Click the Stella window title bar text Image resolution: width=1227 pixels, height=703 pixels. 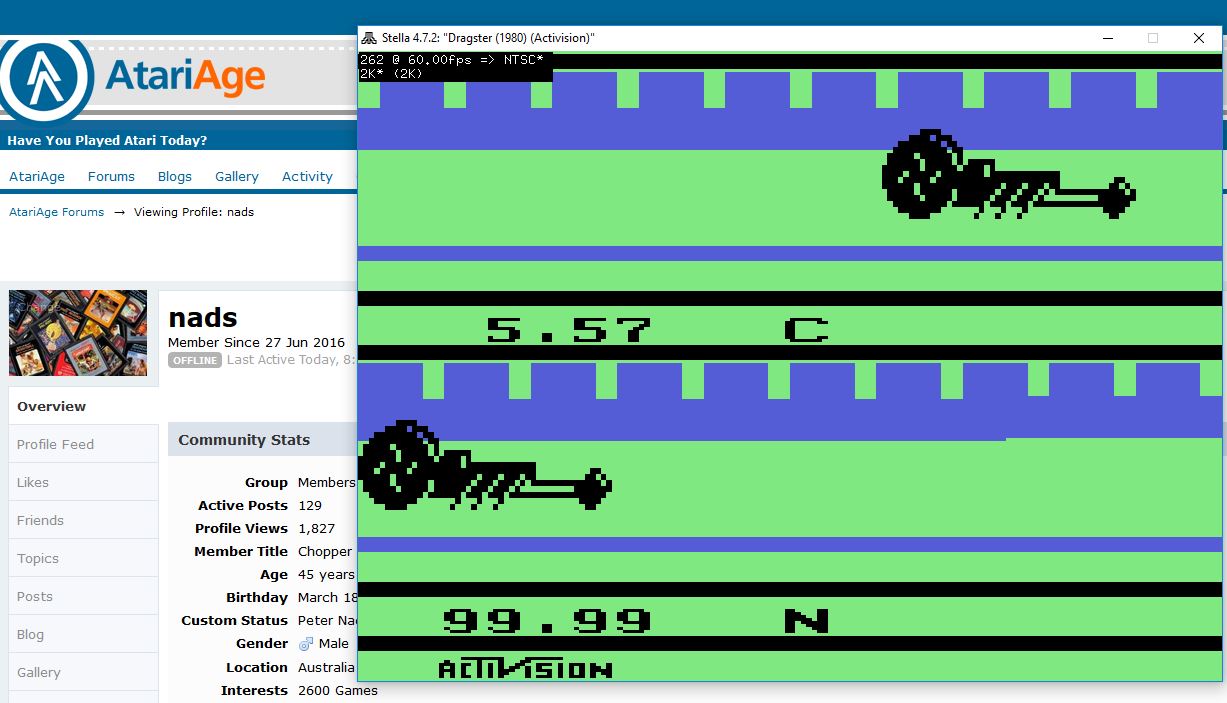[488, 38]
